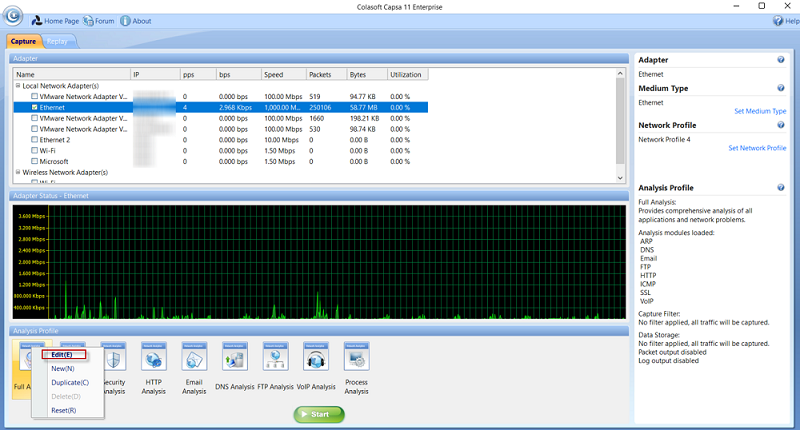Click the Adapter Status traffic graph
Viewport: 800px width, 430px height.
(x=319, y=262)
